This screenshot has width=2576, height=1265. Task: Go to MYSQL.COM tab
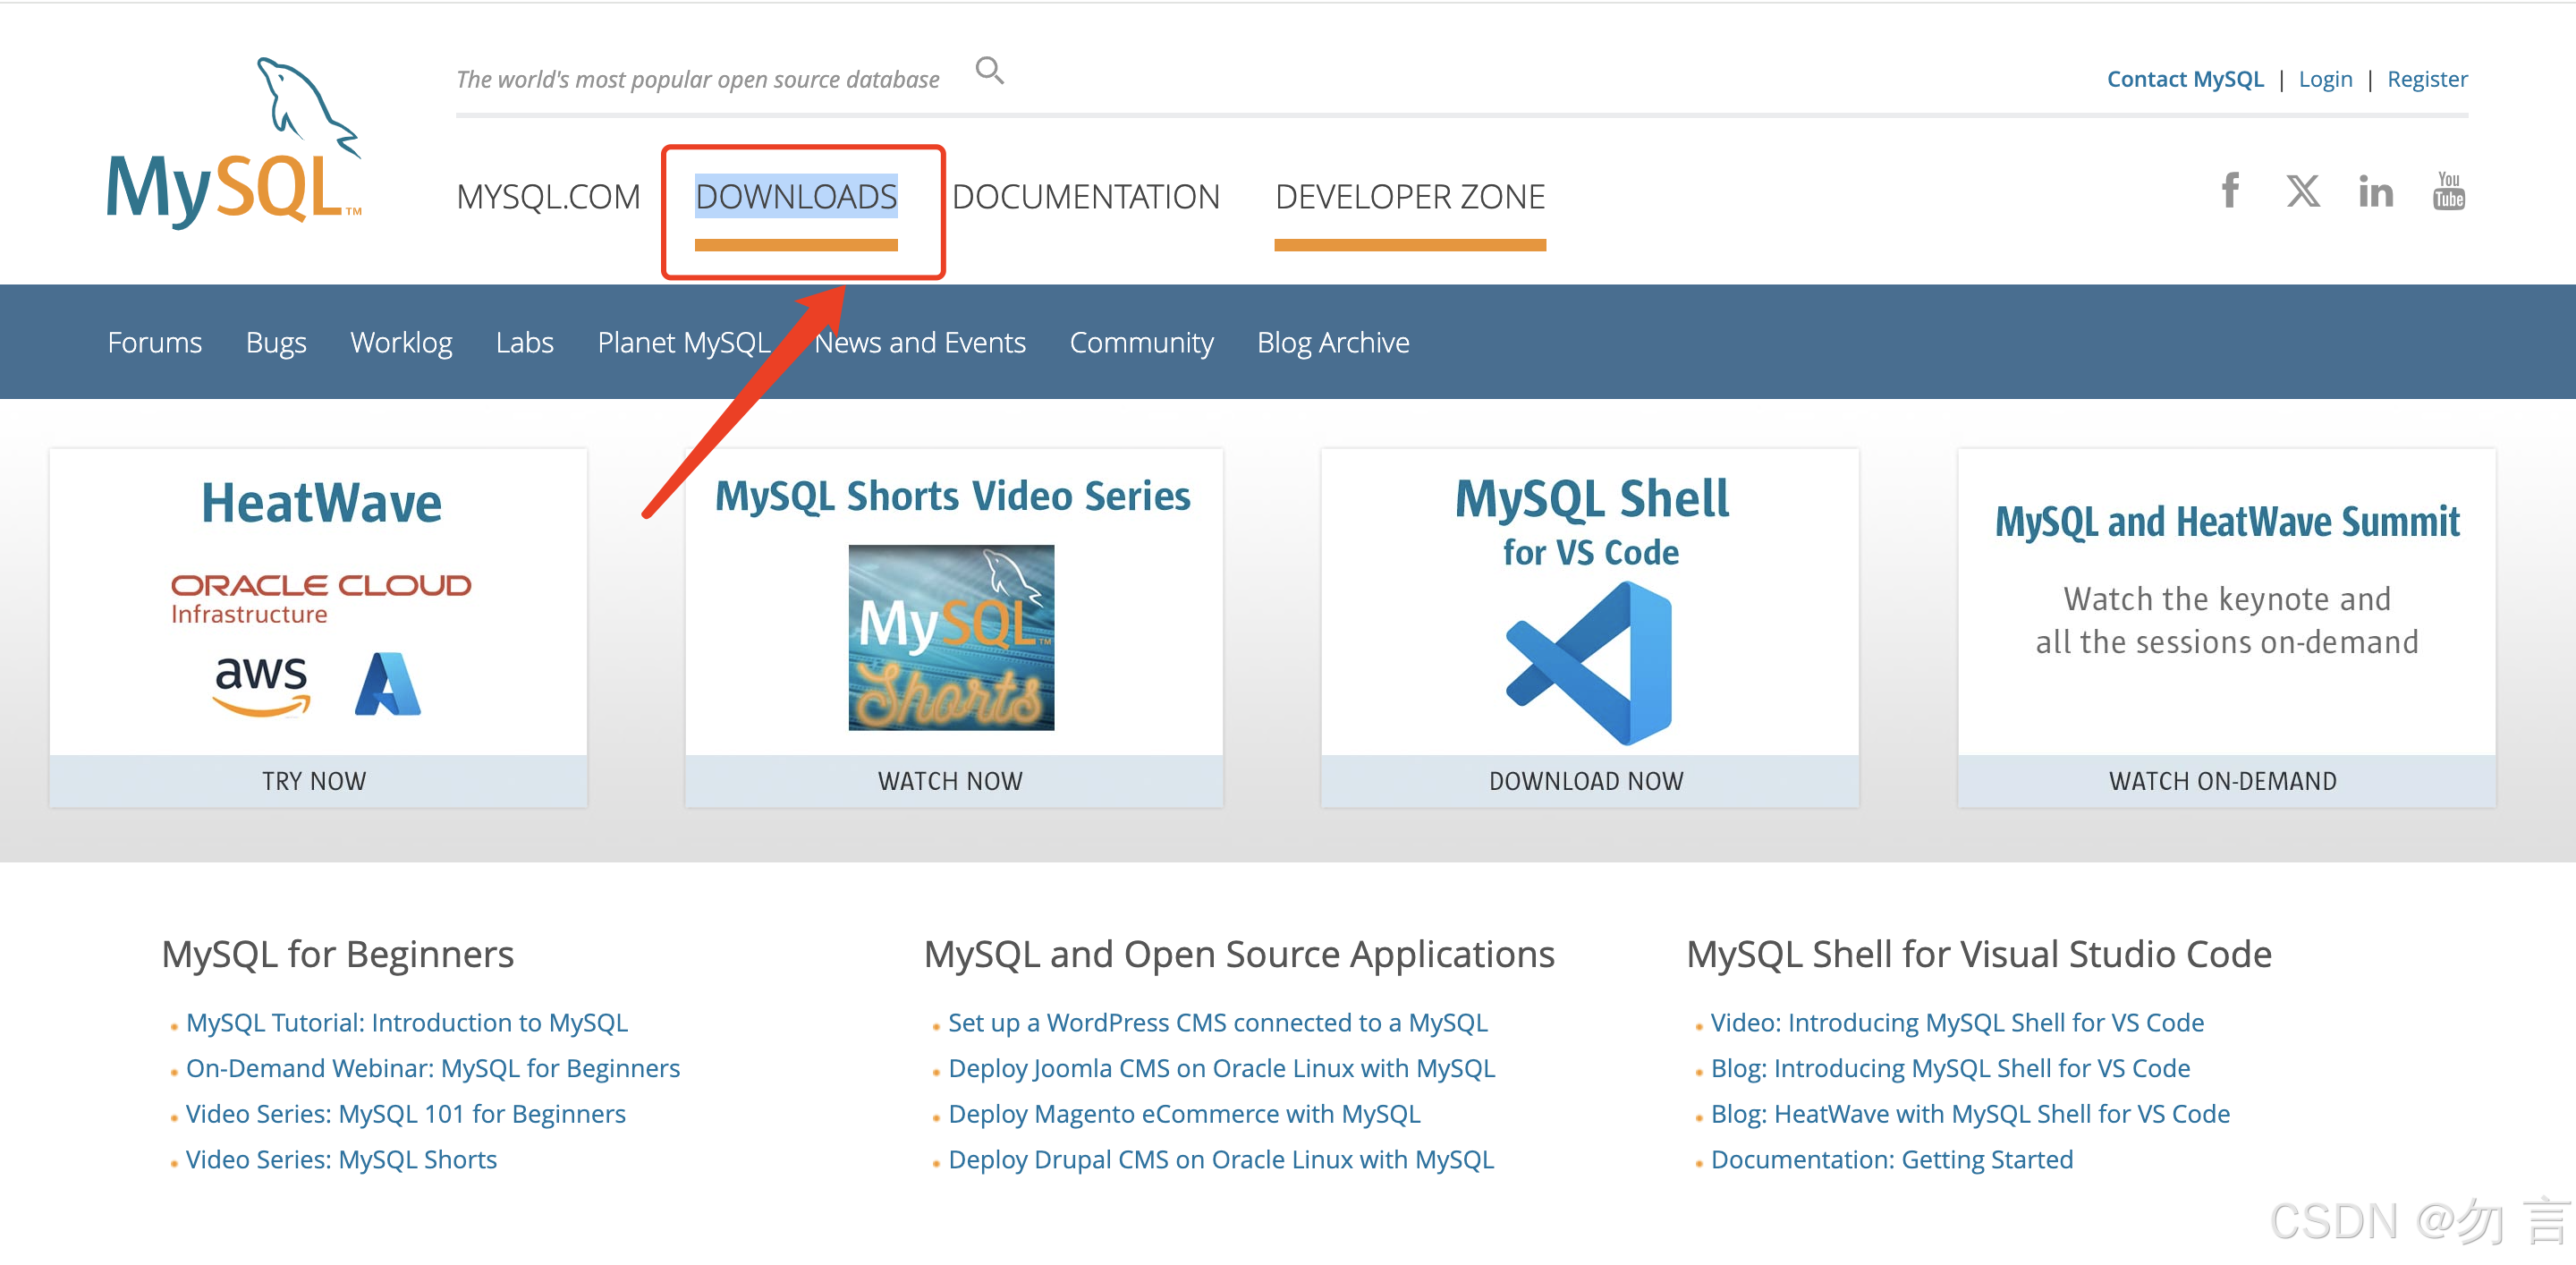[548, 197]
